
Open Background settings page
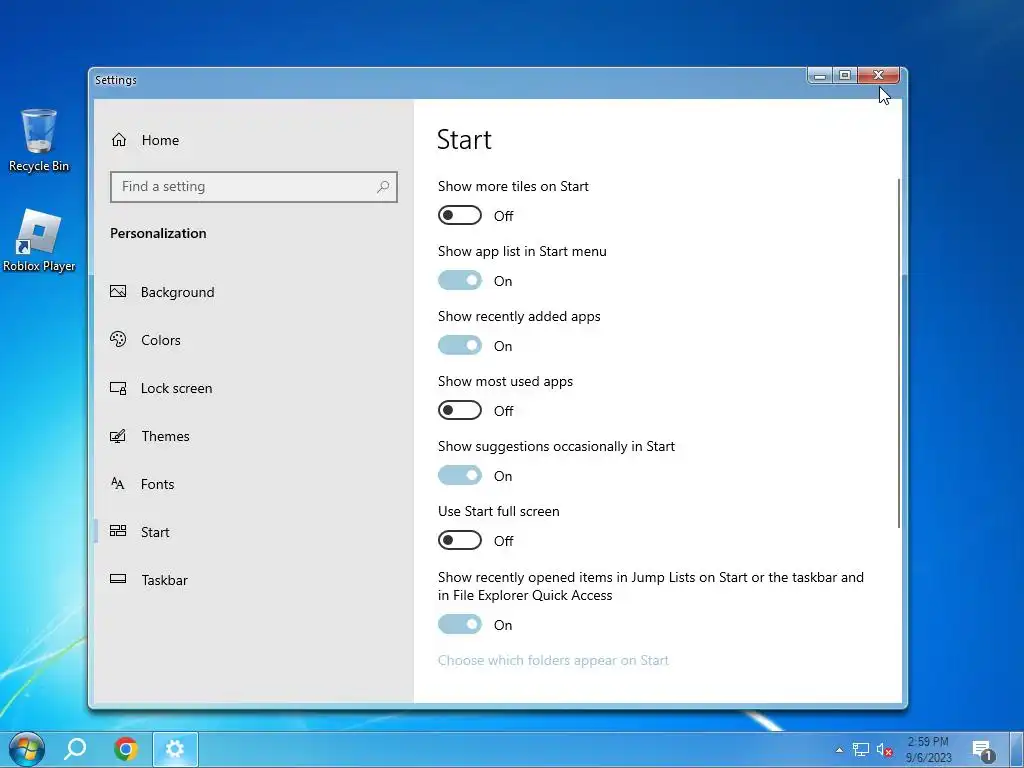coord(253,292)
